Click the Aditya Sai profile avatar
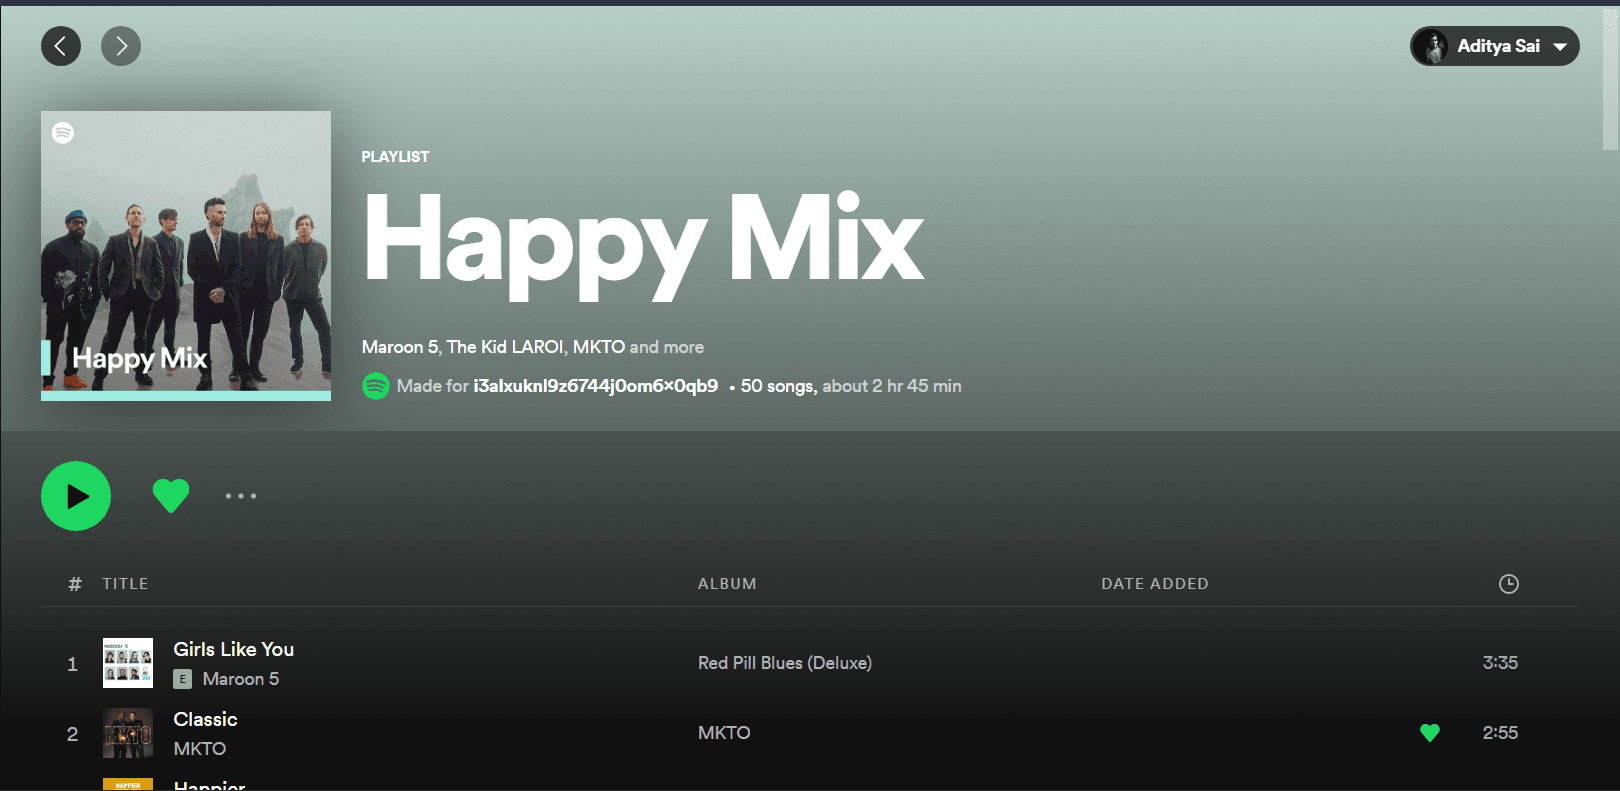This screenshot has height=791, width=1620. tap(1431, 46)
